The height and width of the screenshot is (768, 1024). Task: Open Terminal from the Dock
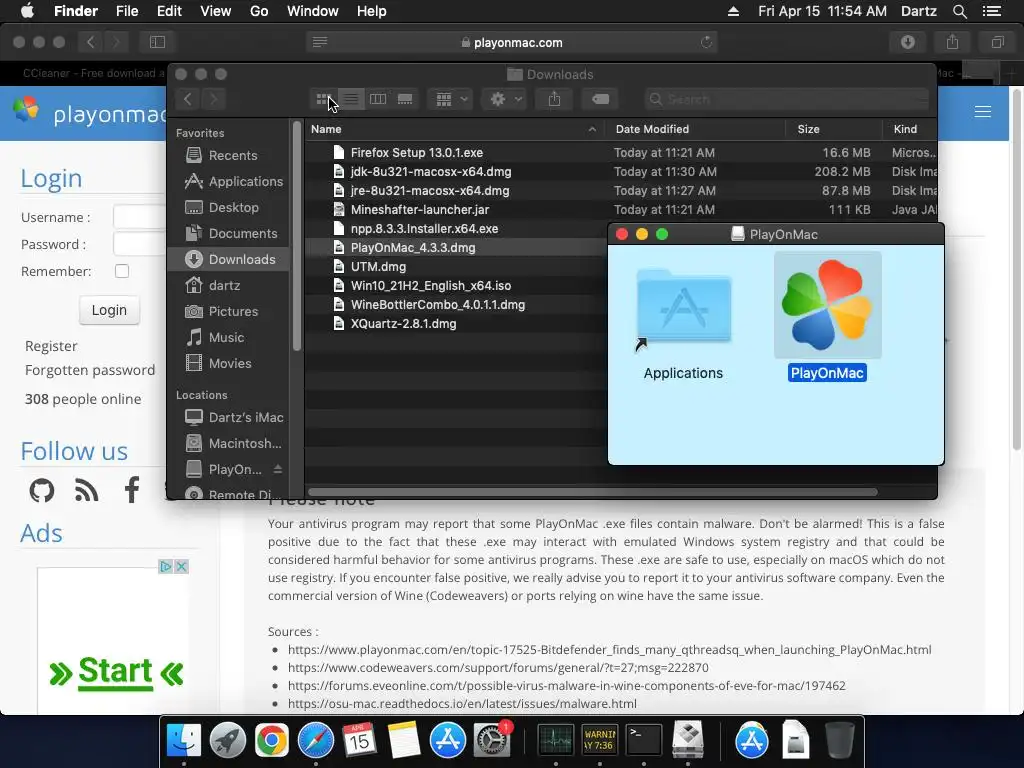(644, 741)
